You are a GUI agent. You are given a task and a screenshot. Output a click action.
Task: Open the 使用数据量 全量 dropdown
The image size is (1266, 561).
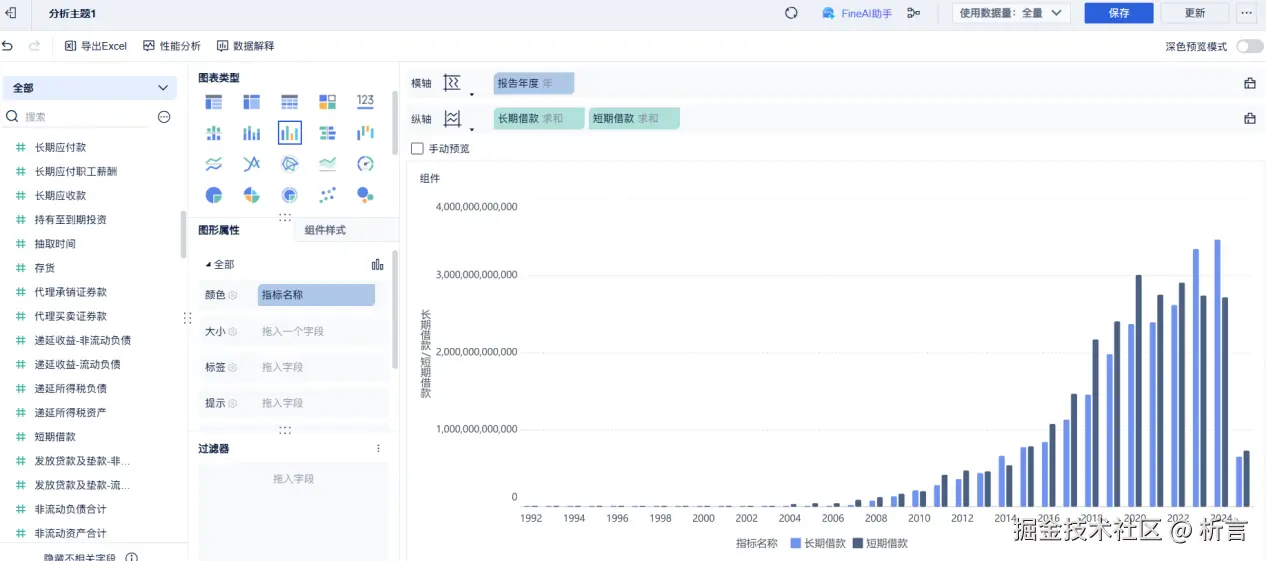1011,13
